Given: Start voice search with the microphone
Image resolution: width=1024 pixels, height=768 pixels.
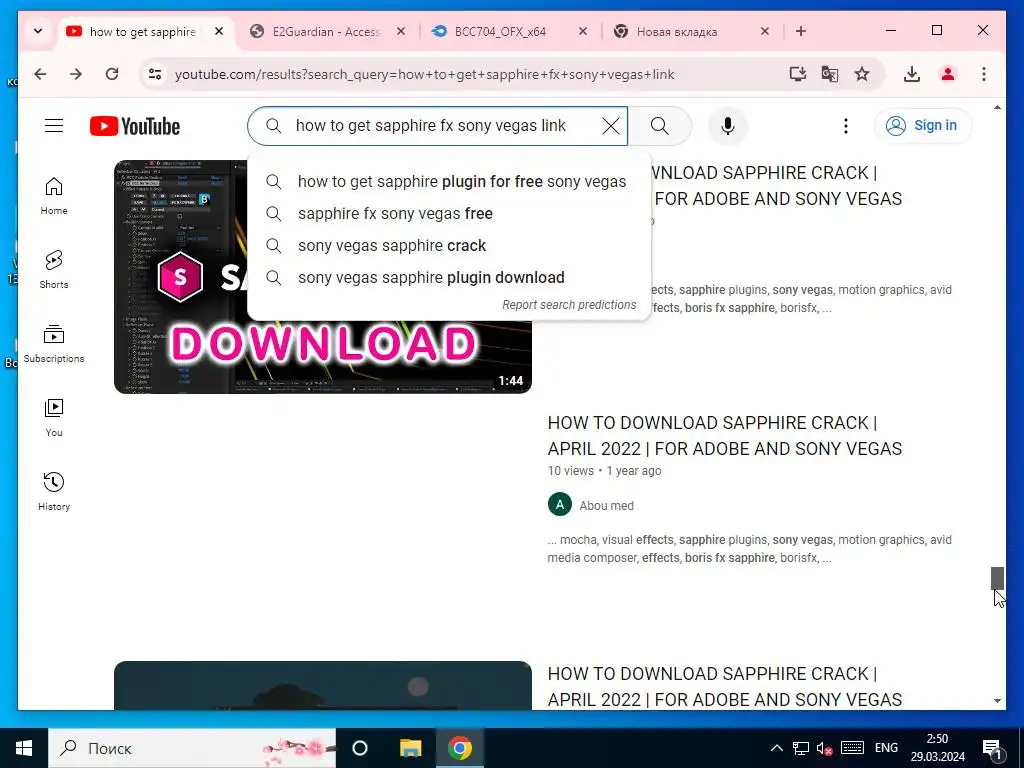Looking at the screenshot, I should point(728,126).
